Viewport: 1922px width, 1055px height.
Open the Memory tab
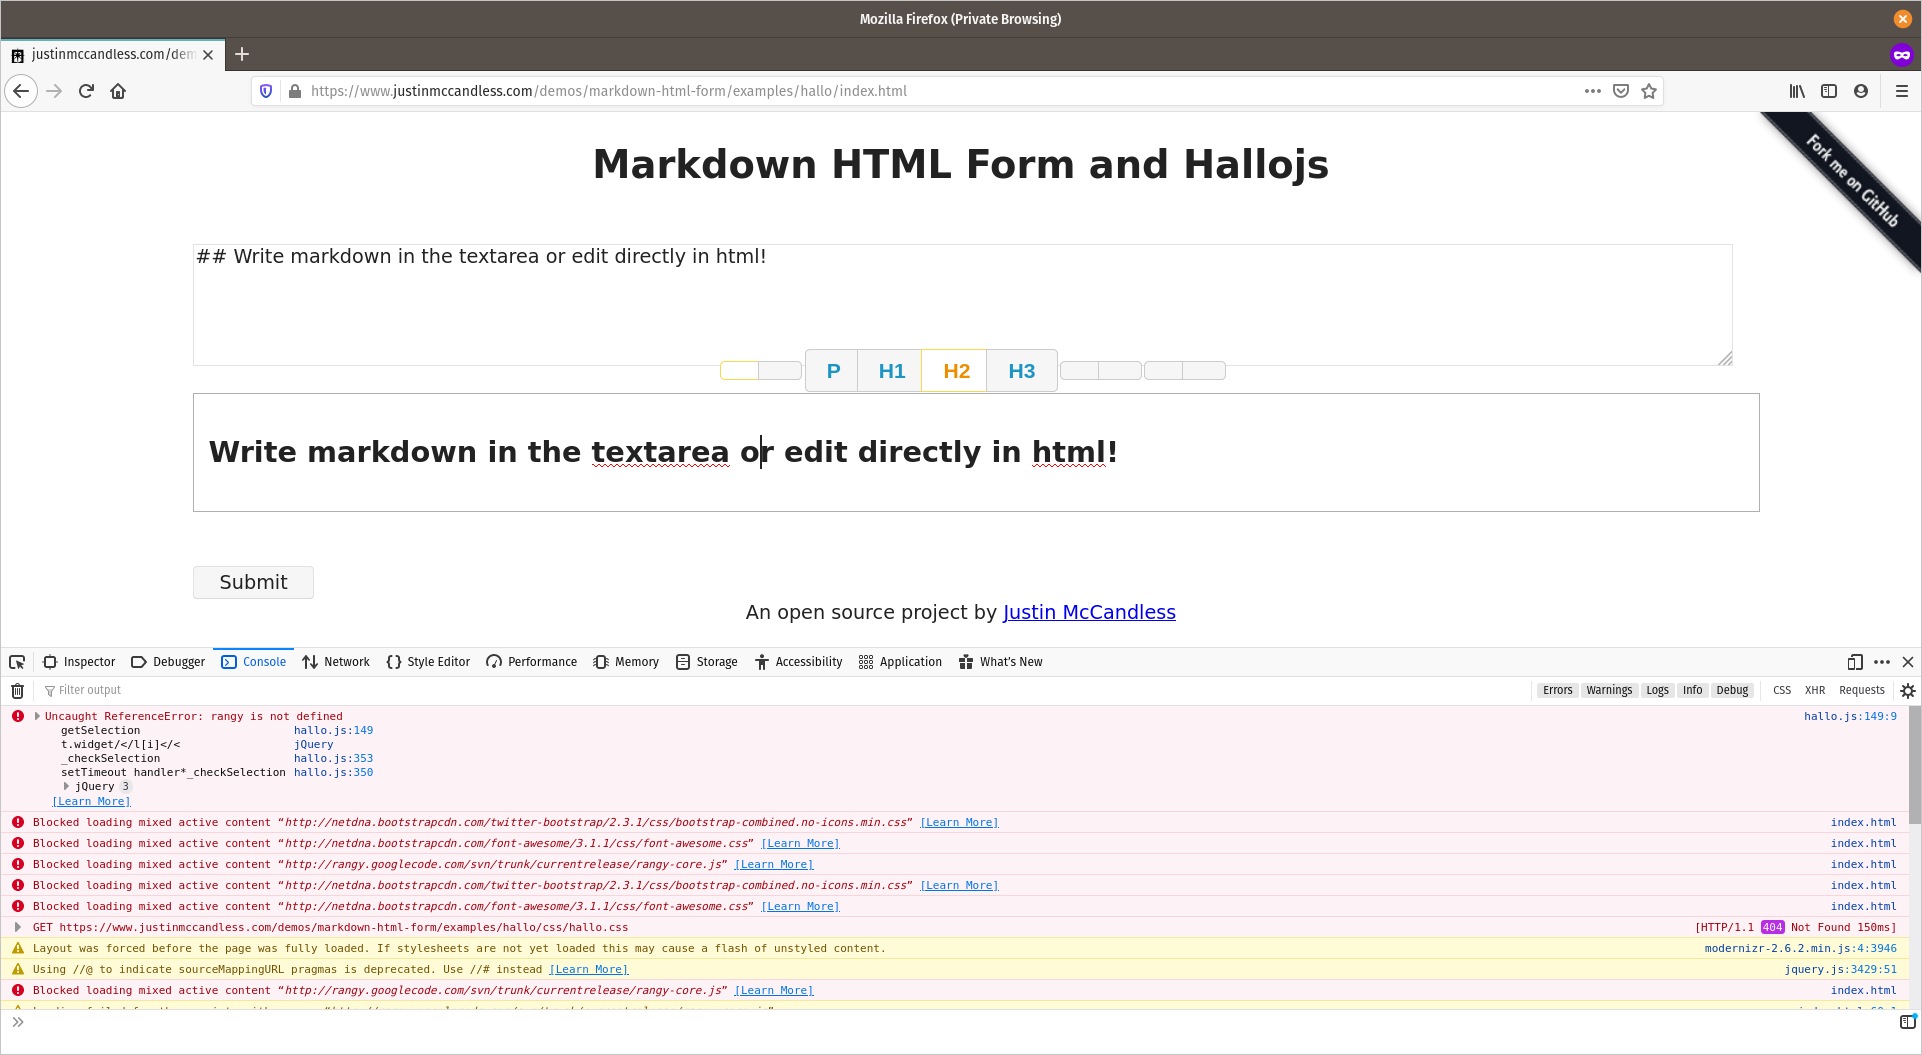(626, 662)
